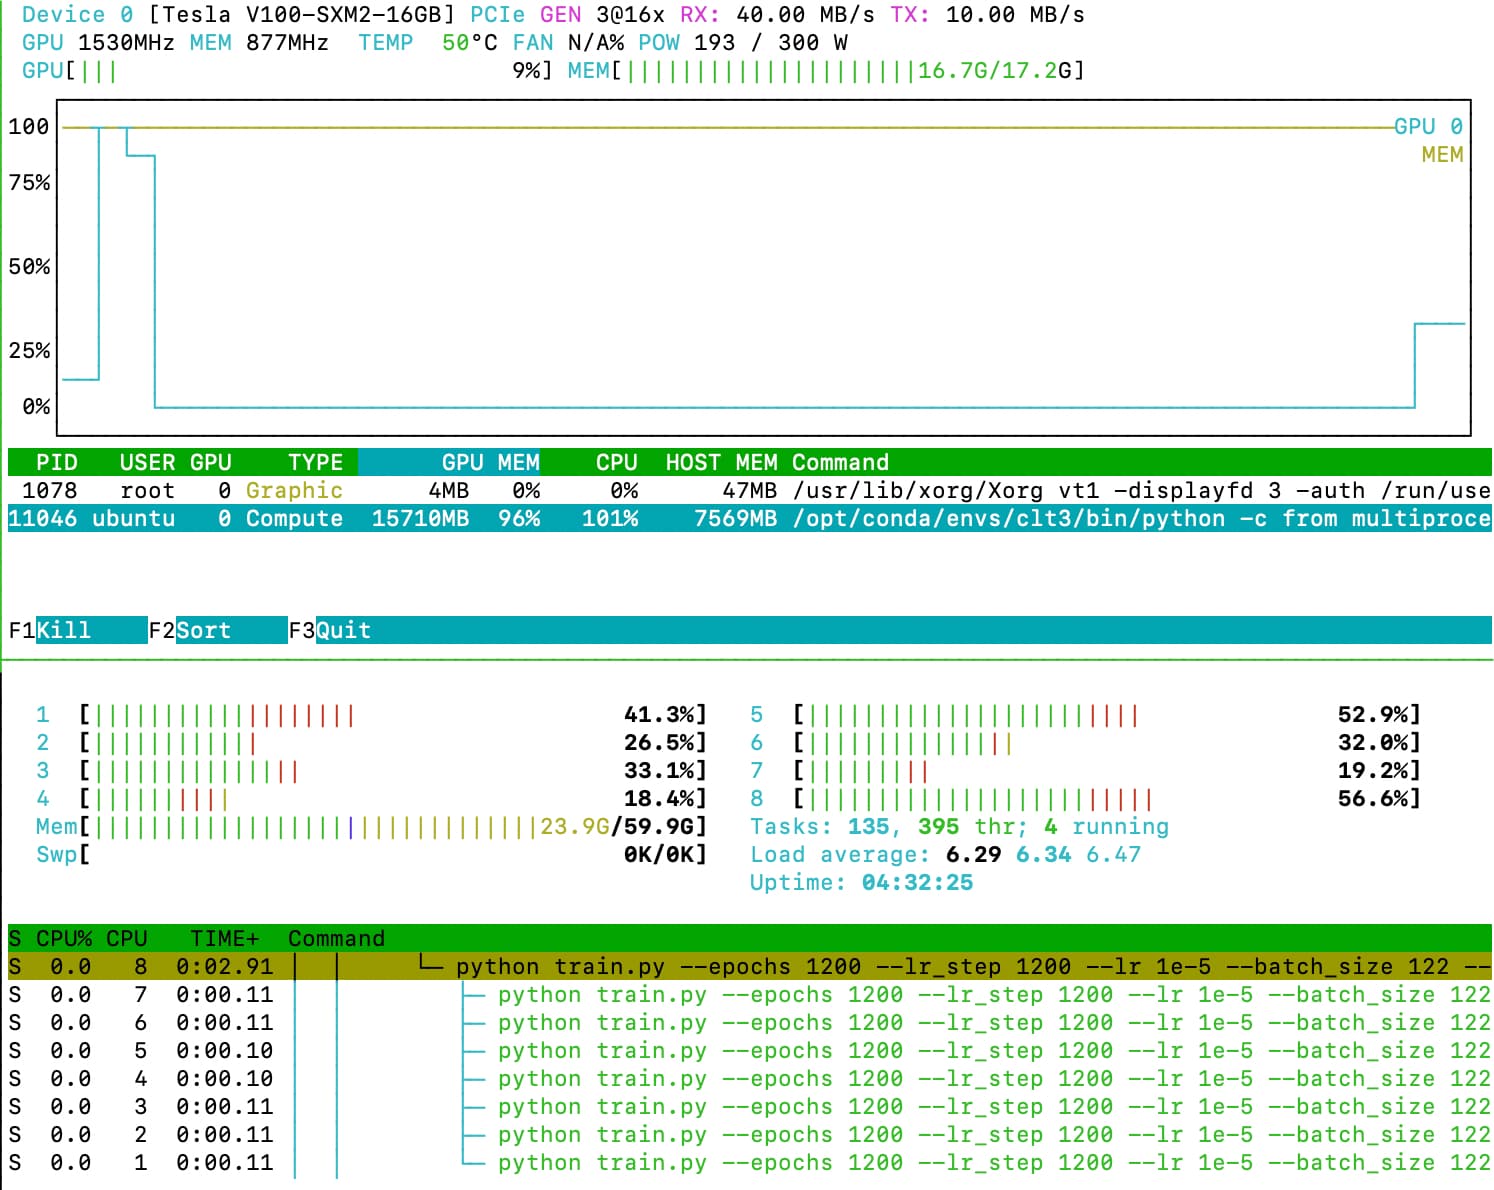The width and height of the screenshot is (1494, 1190).
Task: Click the CPU% column header in htop
Action: click(x=63, y=938)
